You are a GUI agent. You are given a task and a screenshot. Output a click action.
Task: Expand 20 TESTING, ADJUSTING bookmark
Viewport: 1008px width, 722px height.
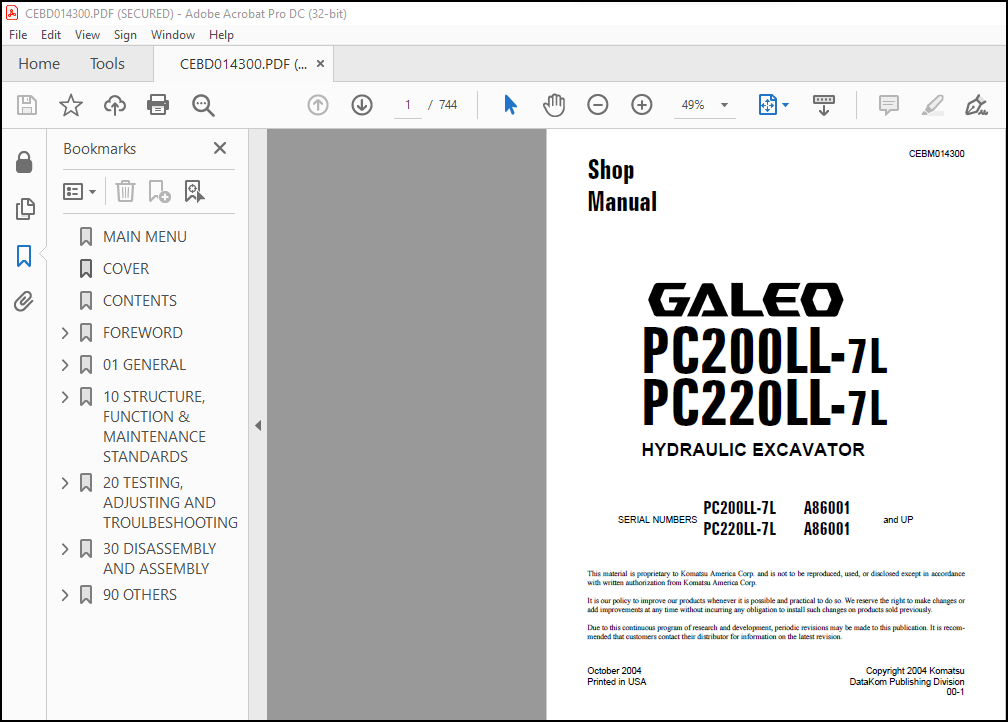point(65,483)
